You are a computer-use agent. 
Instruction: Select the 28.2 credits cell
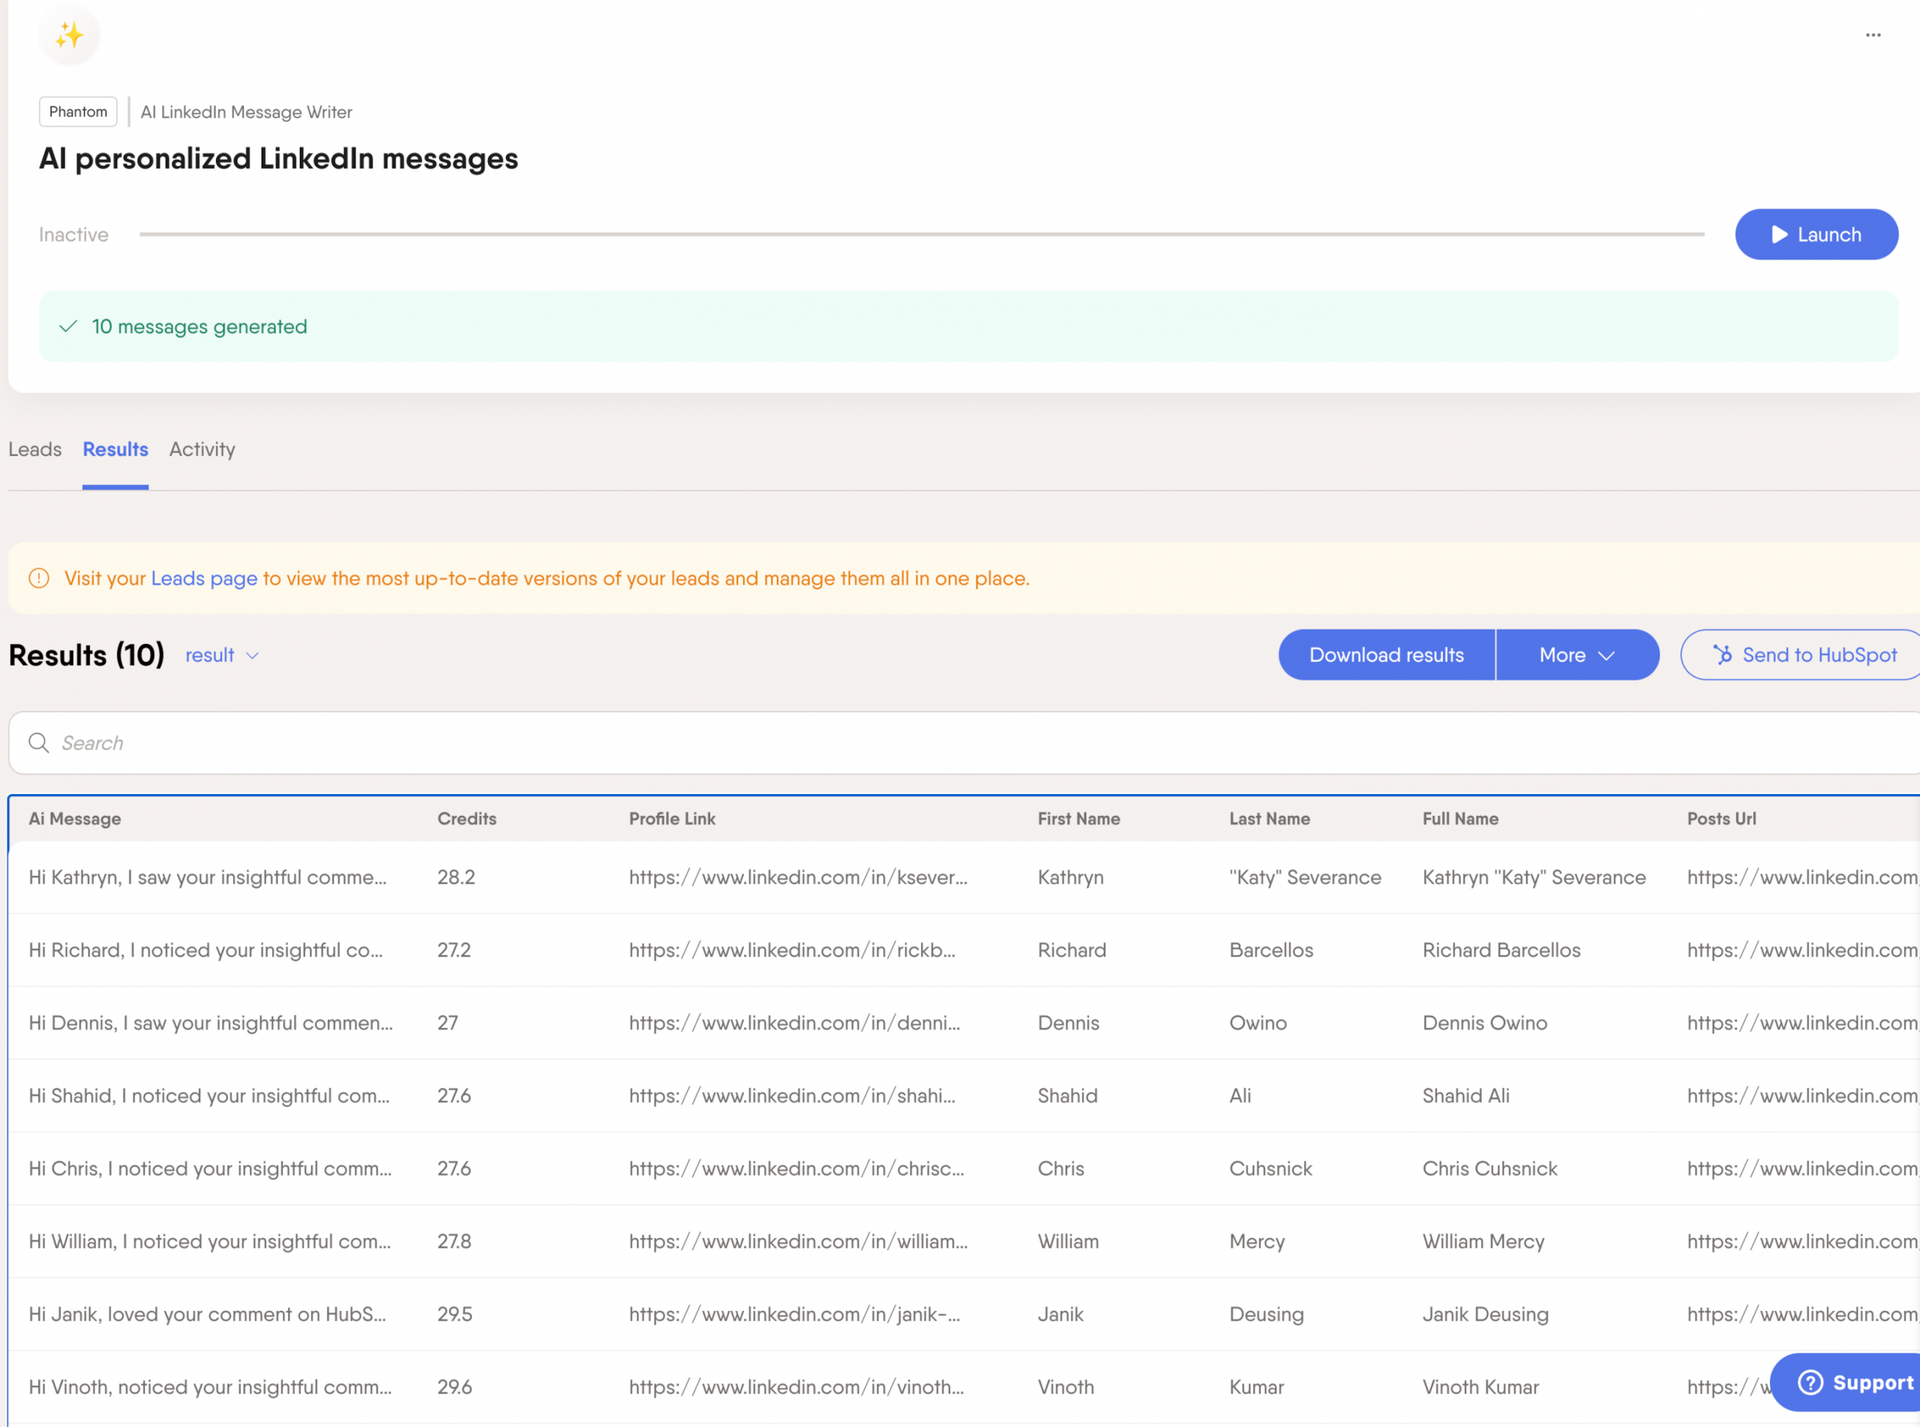point(456,877)
